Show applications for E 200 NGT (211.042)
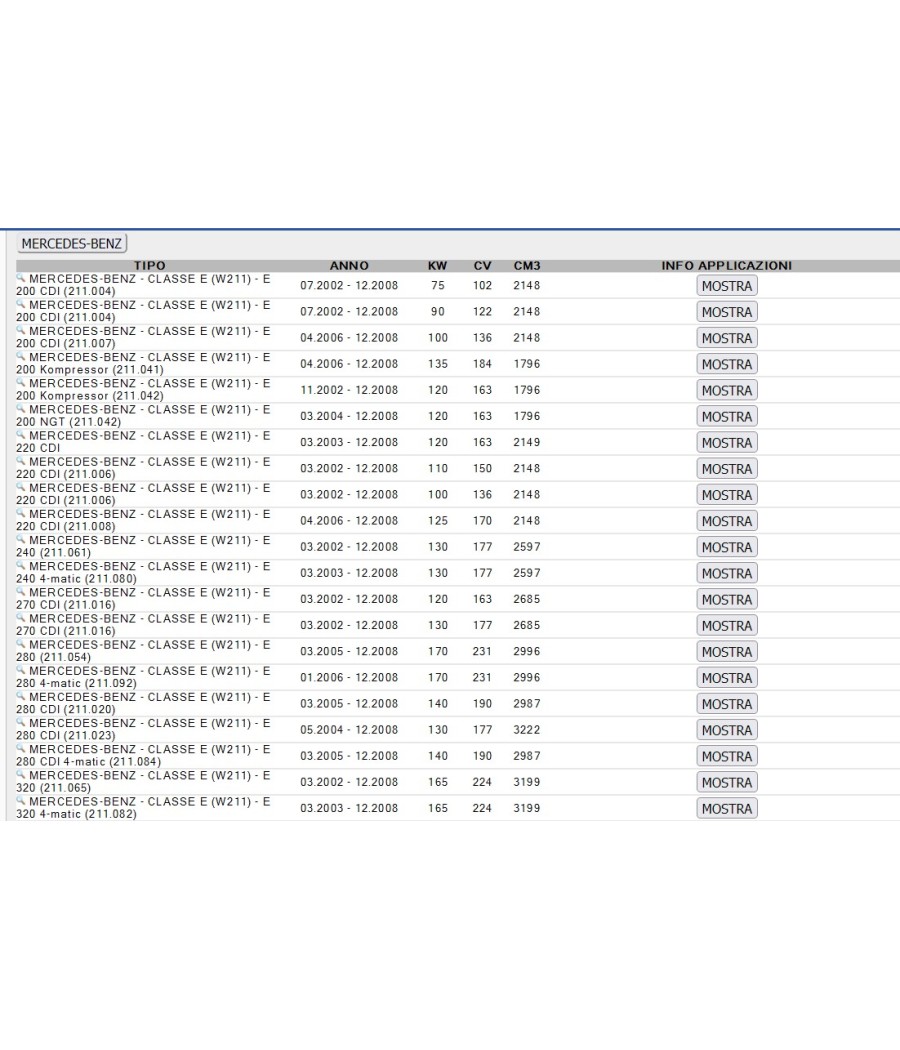The height and width of the screenshot is (1050, 900). (x=727, y=417)
